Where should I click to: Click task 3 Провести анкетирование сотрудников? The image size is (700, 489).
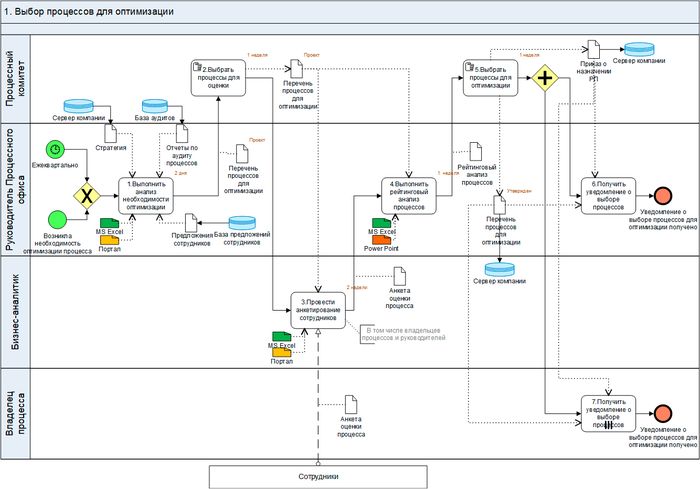pyautogui.click(x=319, y=306)
